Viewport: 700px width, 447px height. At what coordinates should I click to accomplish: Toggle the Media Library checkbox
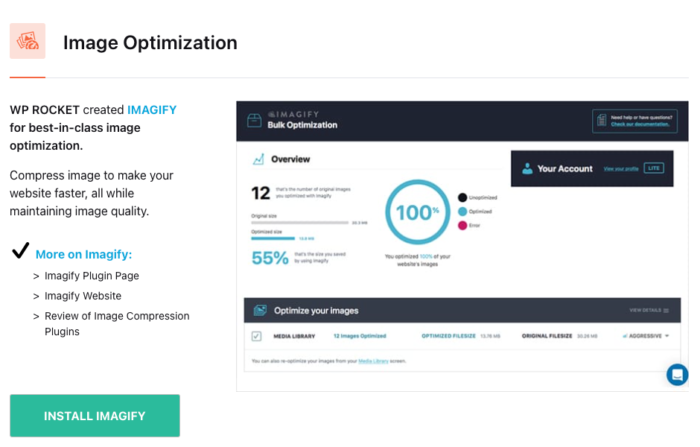coord(256,336)
